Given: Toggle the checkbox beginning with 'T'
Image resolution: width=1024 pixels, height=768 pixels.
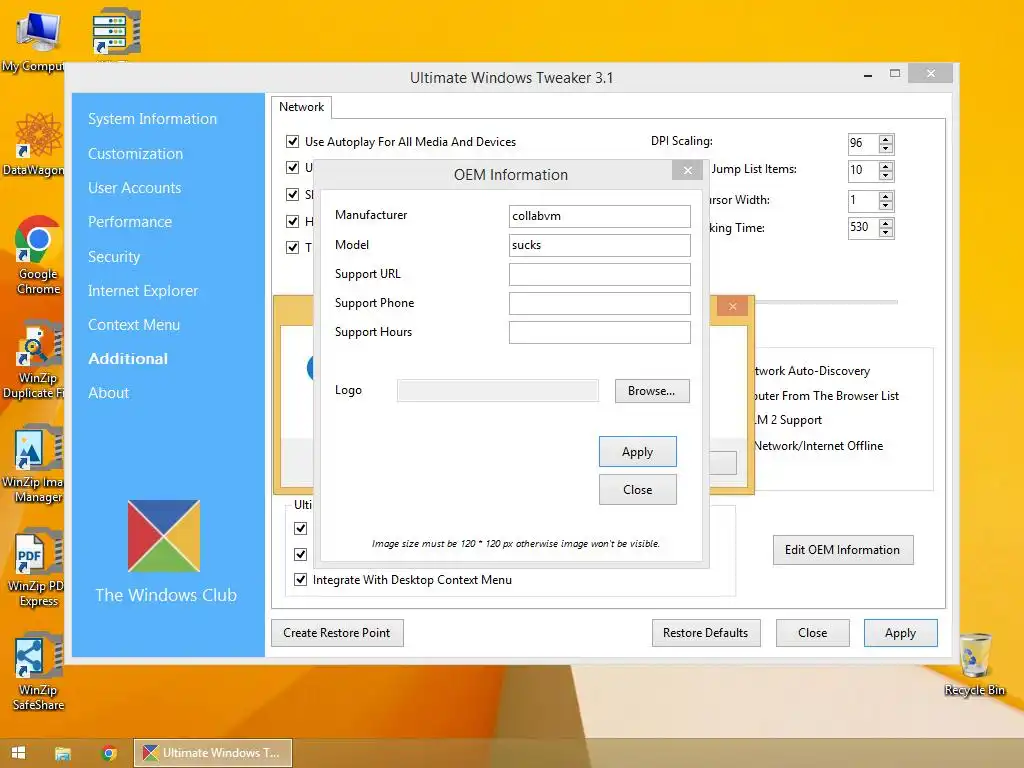Looking at the screenshot, I should pos(293,247).
